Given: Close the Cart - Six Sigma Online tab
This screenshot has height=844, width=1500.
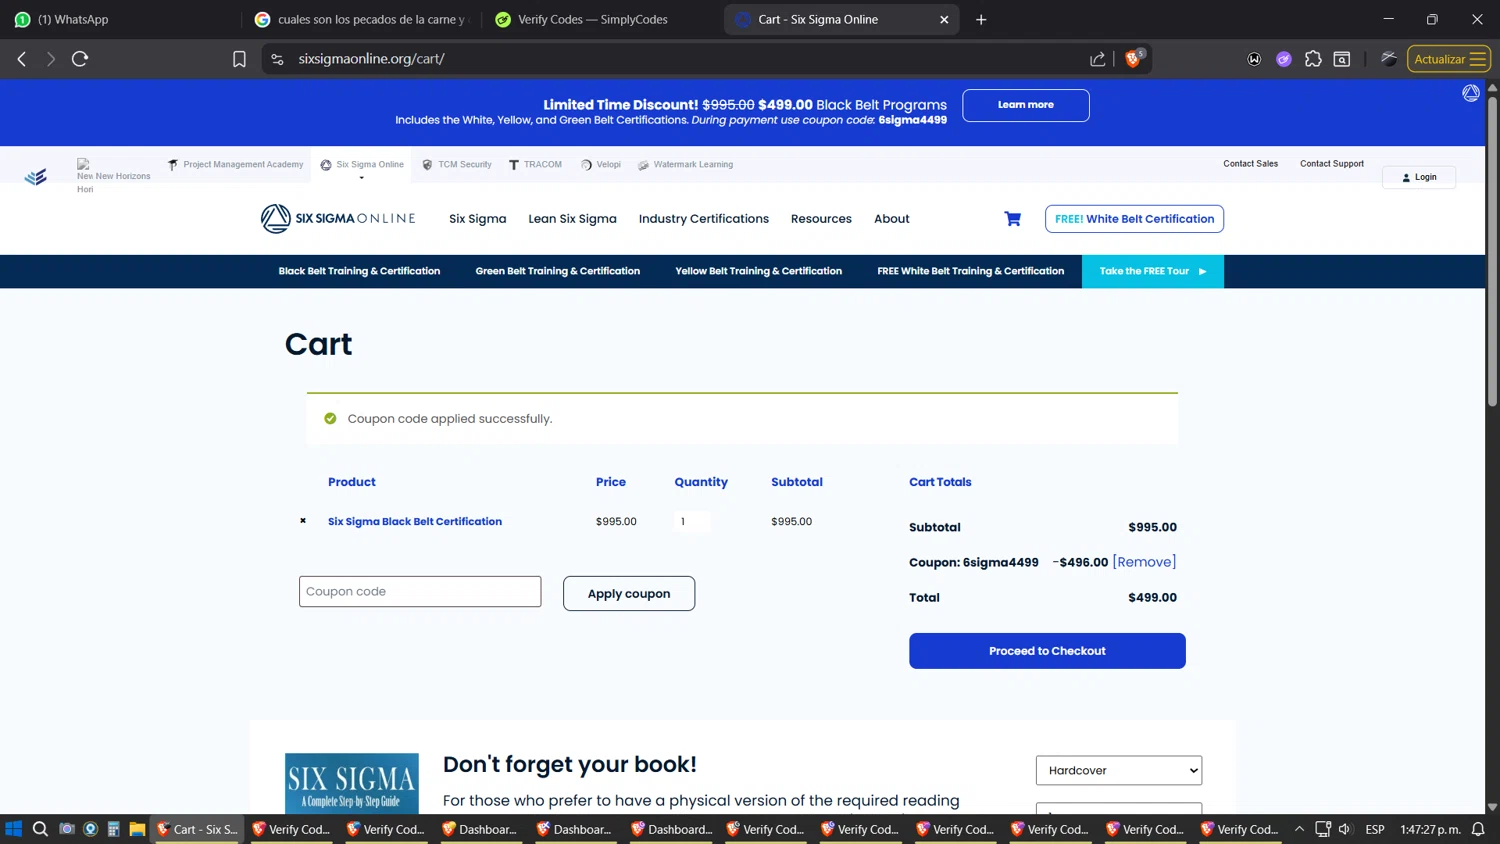Looking at the screenshot, I should point(944,19).
